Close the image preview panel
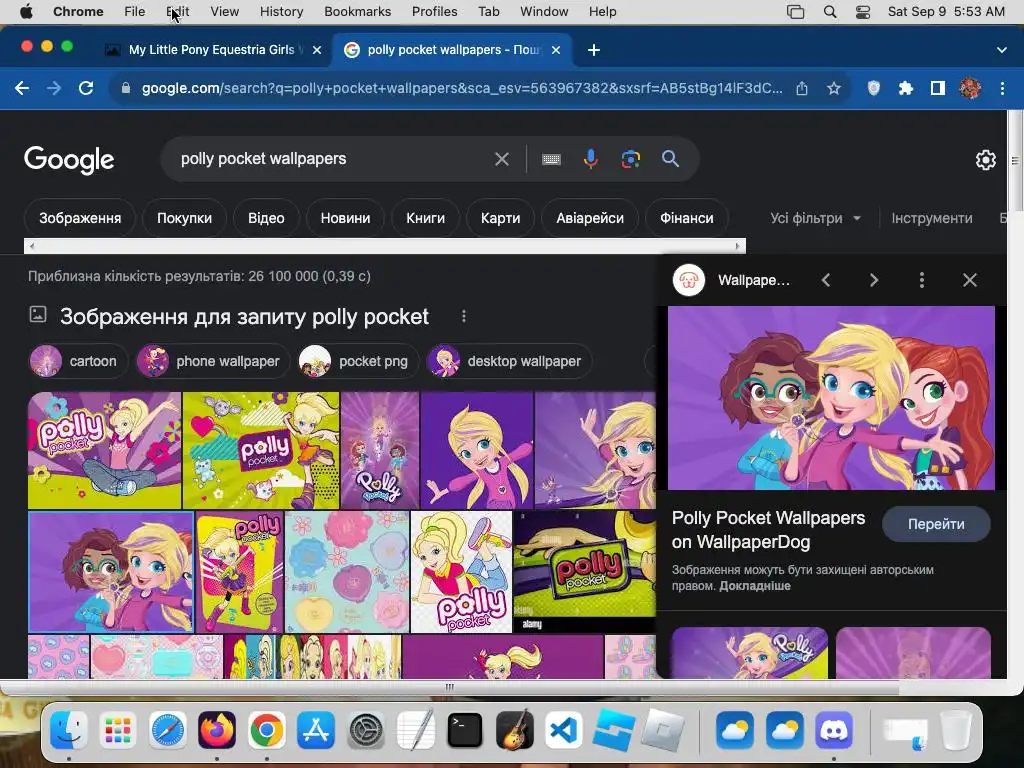This screenshot has height=768, width=1024. (x=970, y=280)
